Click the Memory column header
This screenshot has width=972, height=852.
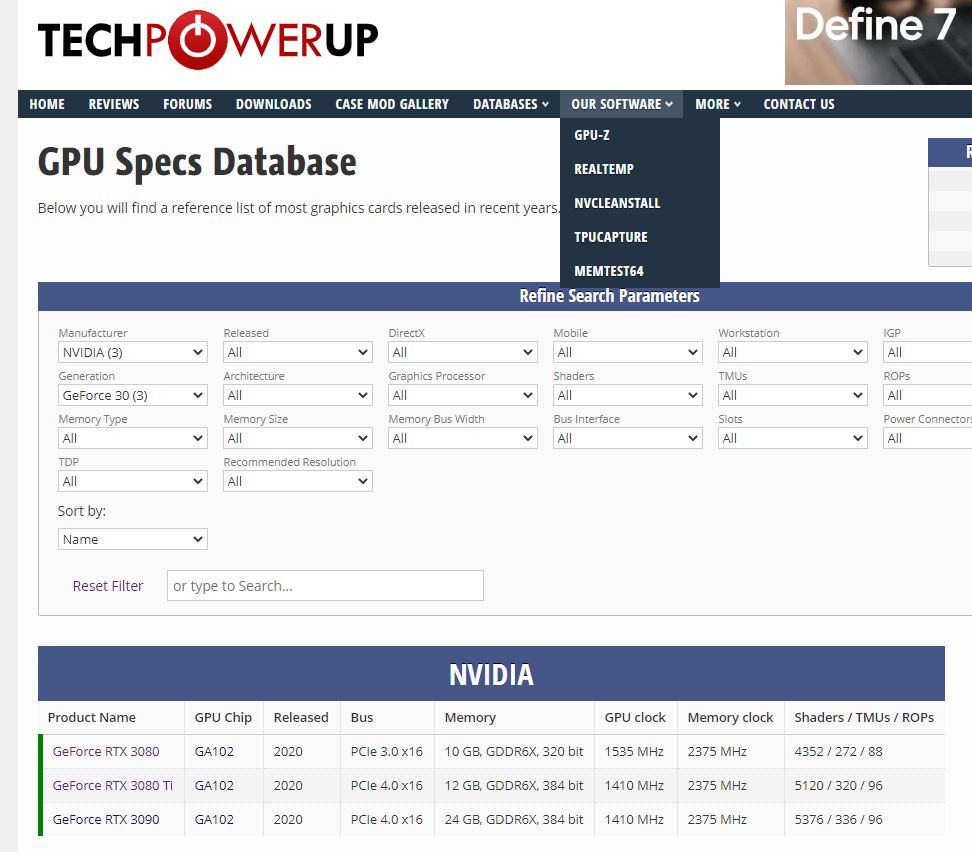pyautogui.click(x=471, y=717)
